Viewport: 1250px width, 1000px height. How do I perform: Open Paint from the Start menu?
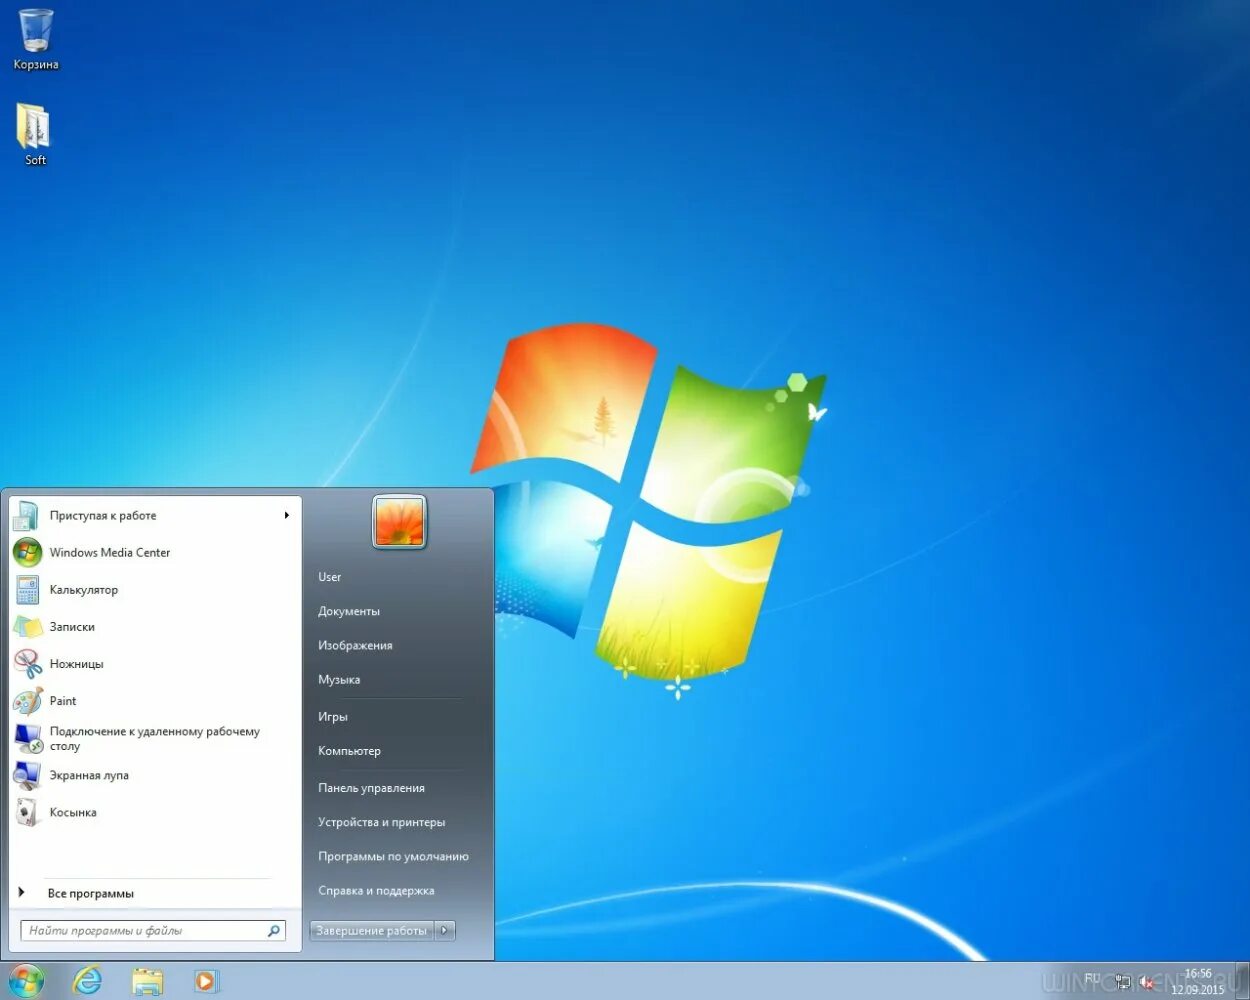(62, 700)
